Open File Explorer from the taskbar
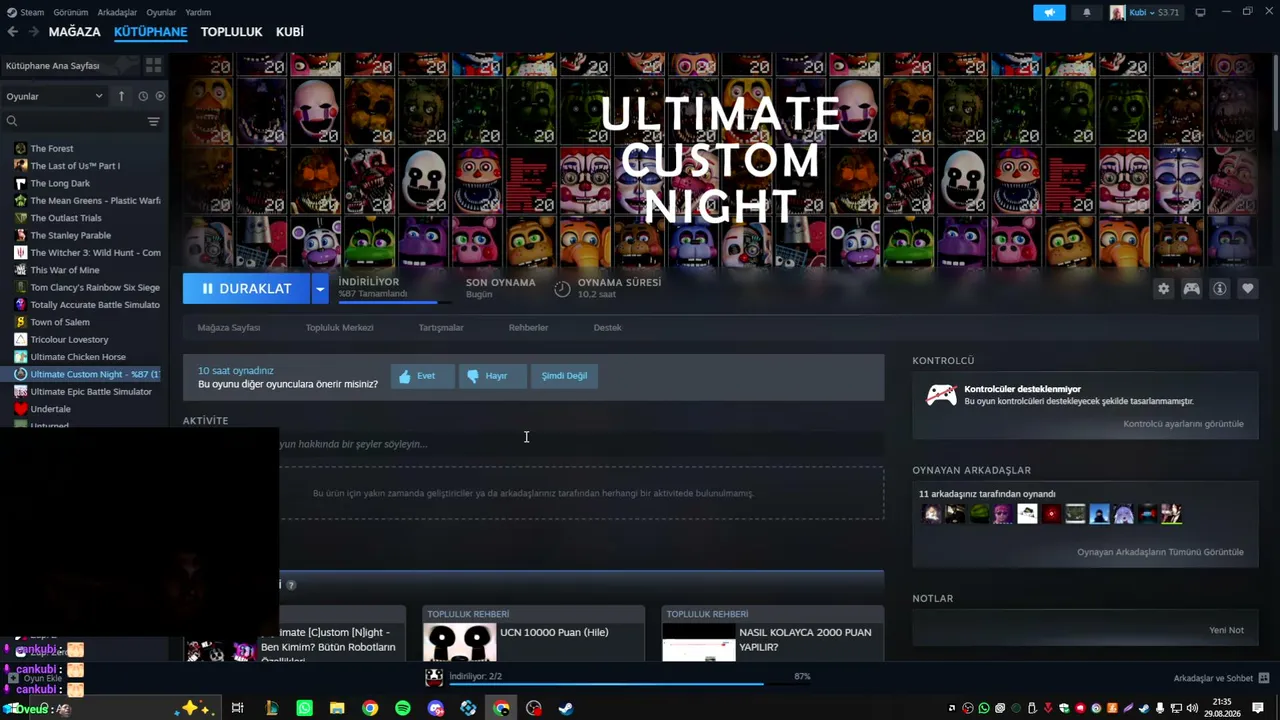This screenshot has height=720, width=1280. (337, 709)
